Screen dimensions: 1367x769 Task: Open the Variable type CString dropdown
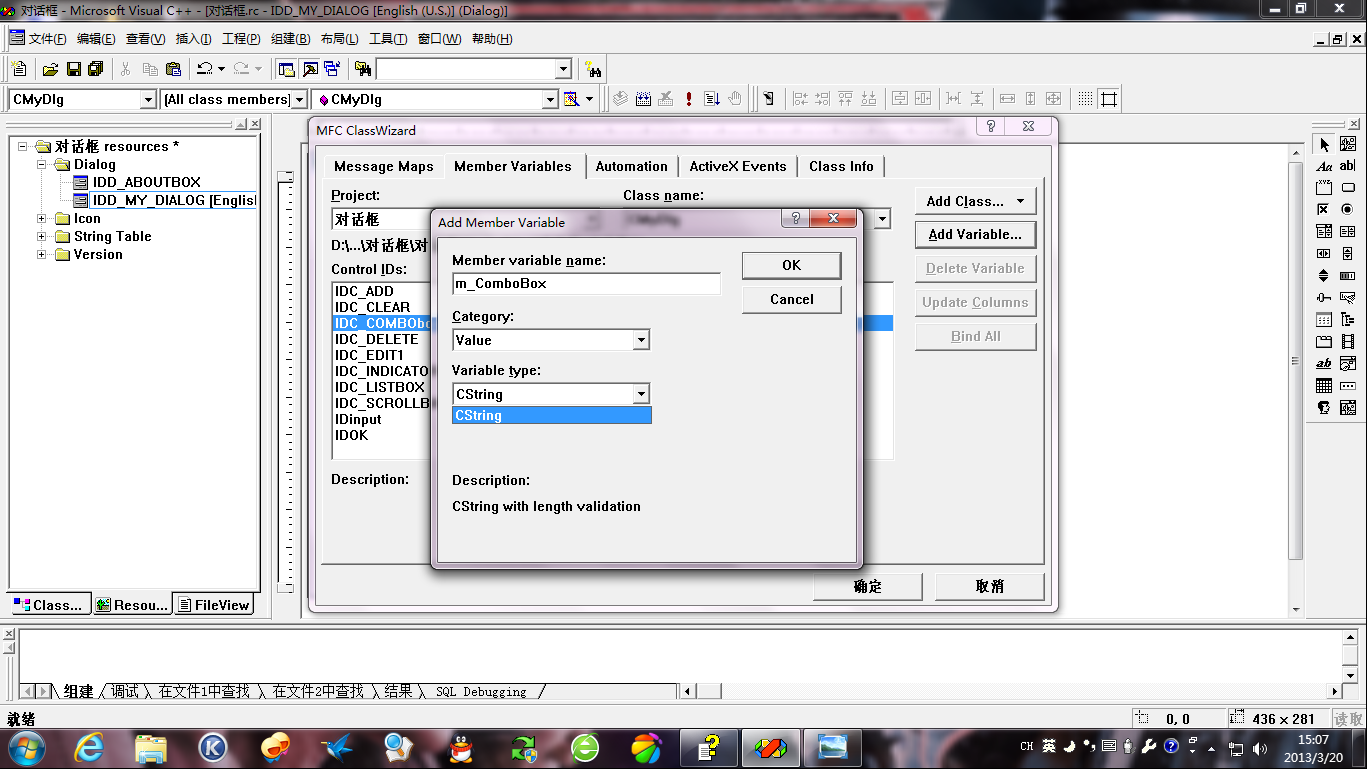click(x=640, y=394)
